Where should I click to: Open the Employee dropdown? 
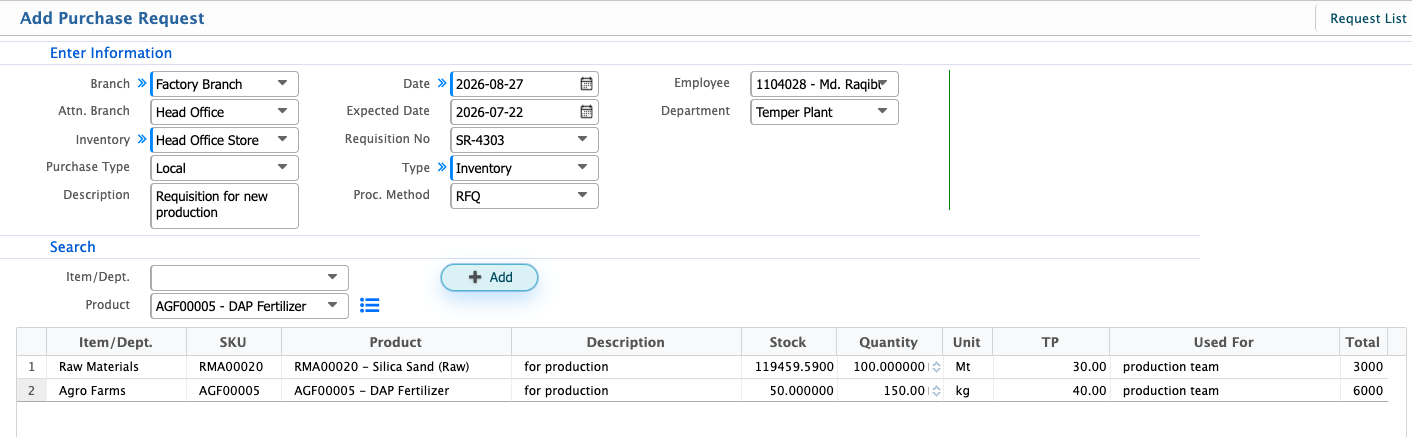coord(883,84)
